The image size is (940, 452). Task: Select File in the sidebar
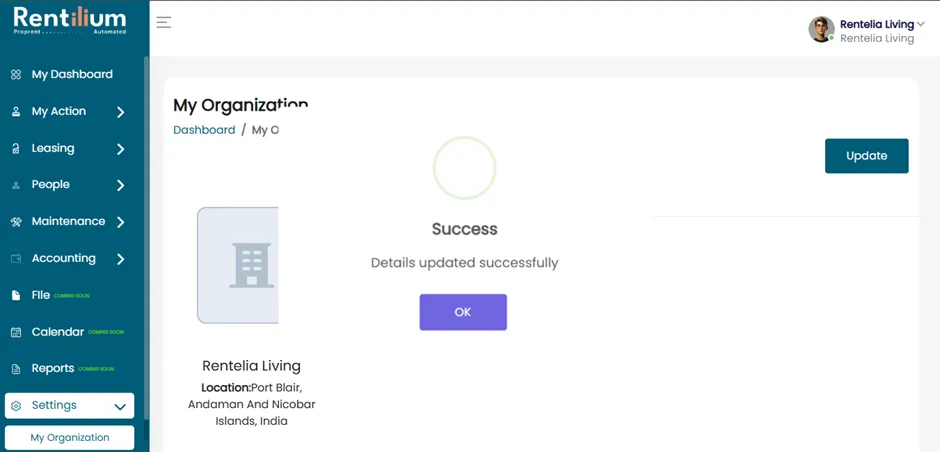41,295
